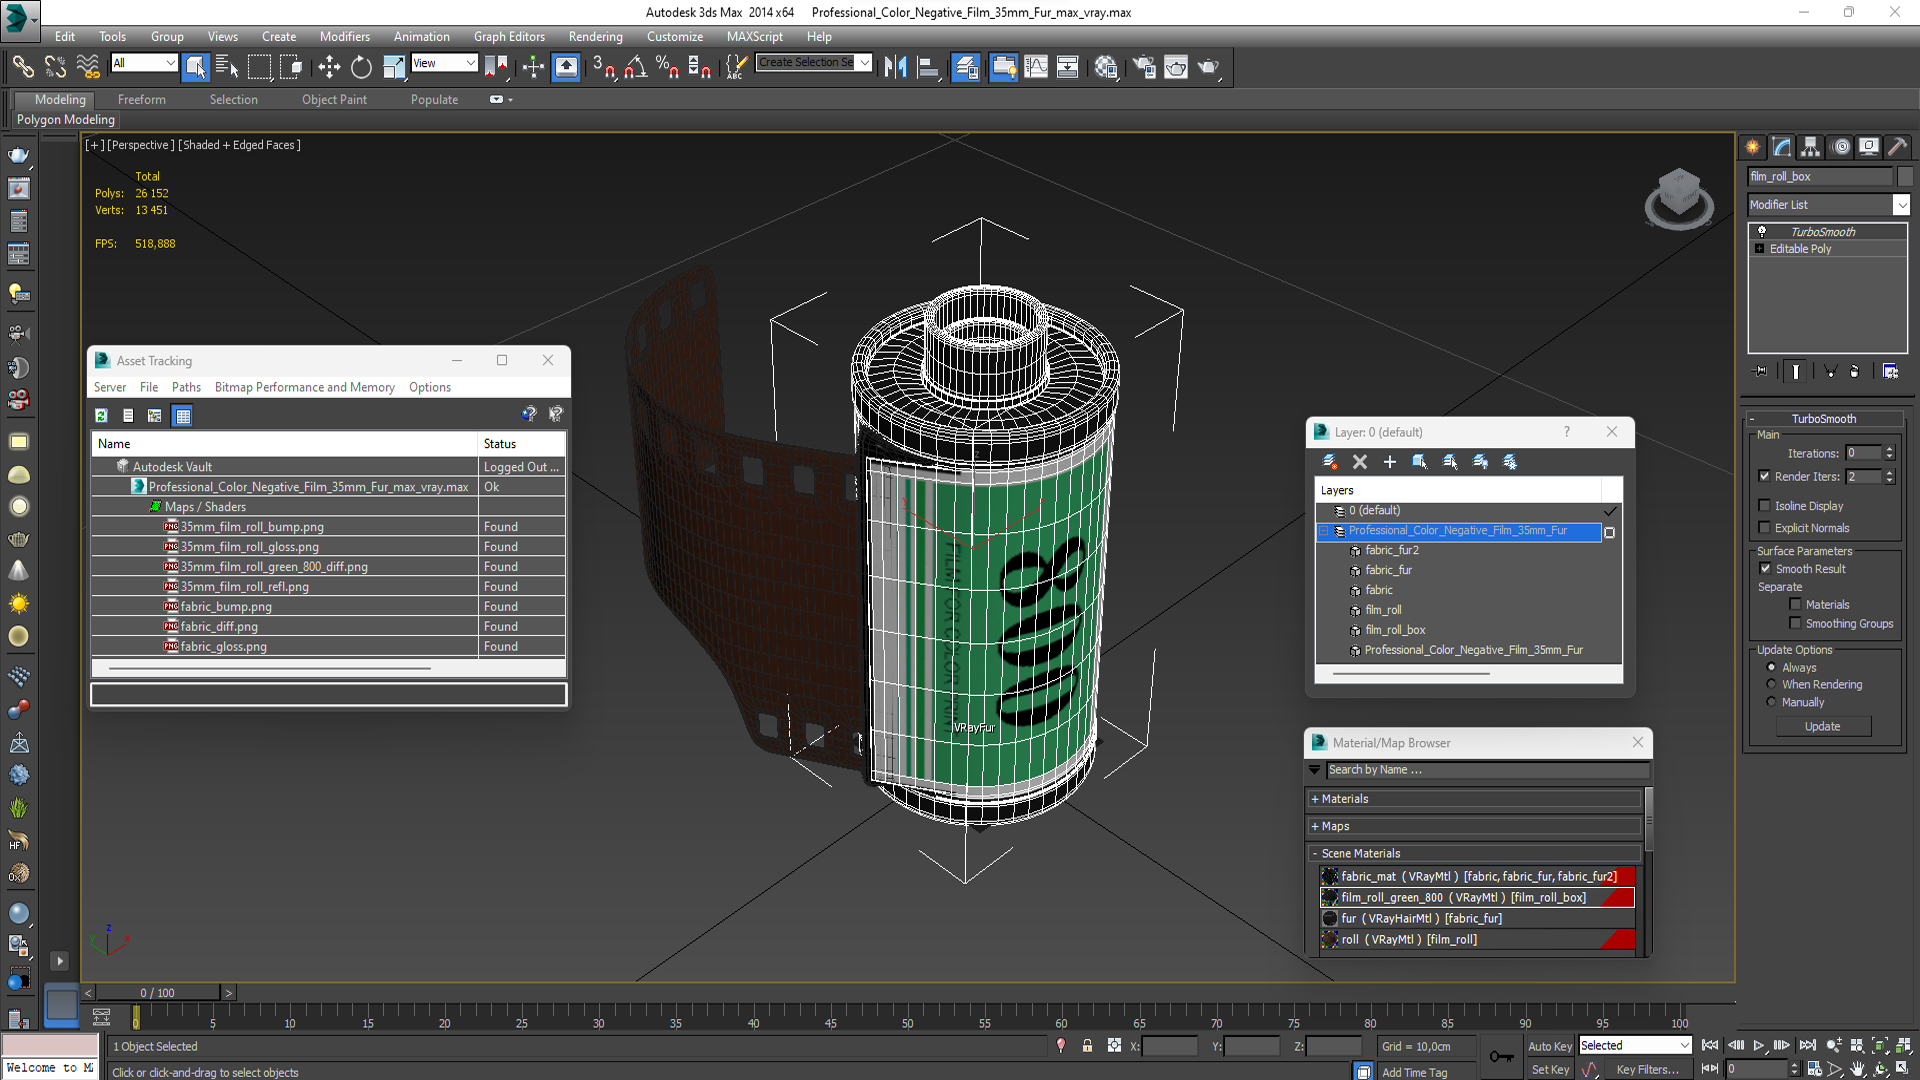Open Select by Name tool
Screen dimensions: 1920x1080
(227, 67)
